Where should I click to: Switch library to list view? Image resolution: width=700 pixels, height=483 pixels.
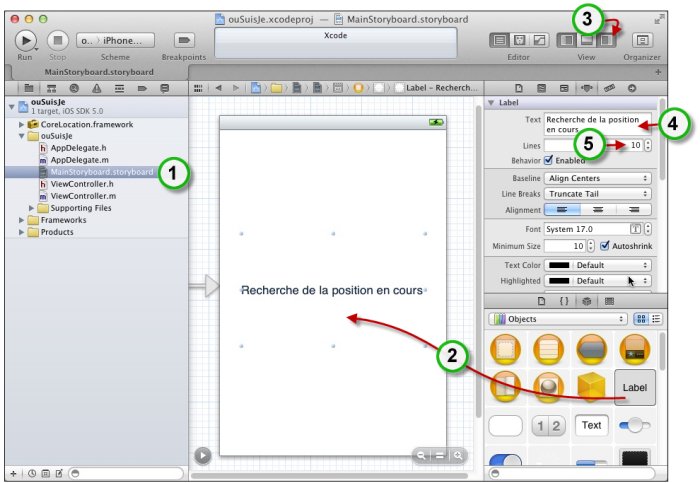(656, 319)
